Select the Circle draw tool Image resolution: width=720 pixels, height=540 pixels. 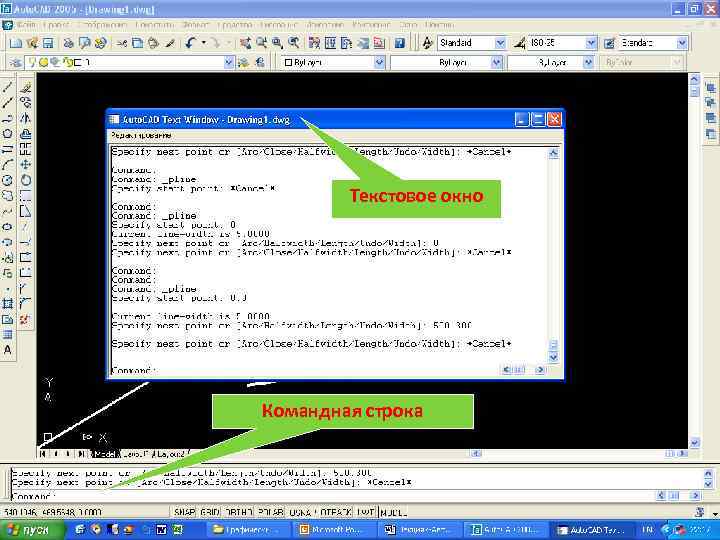tap(7, 180)
